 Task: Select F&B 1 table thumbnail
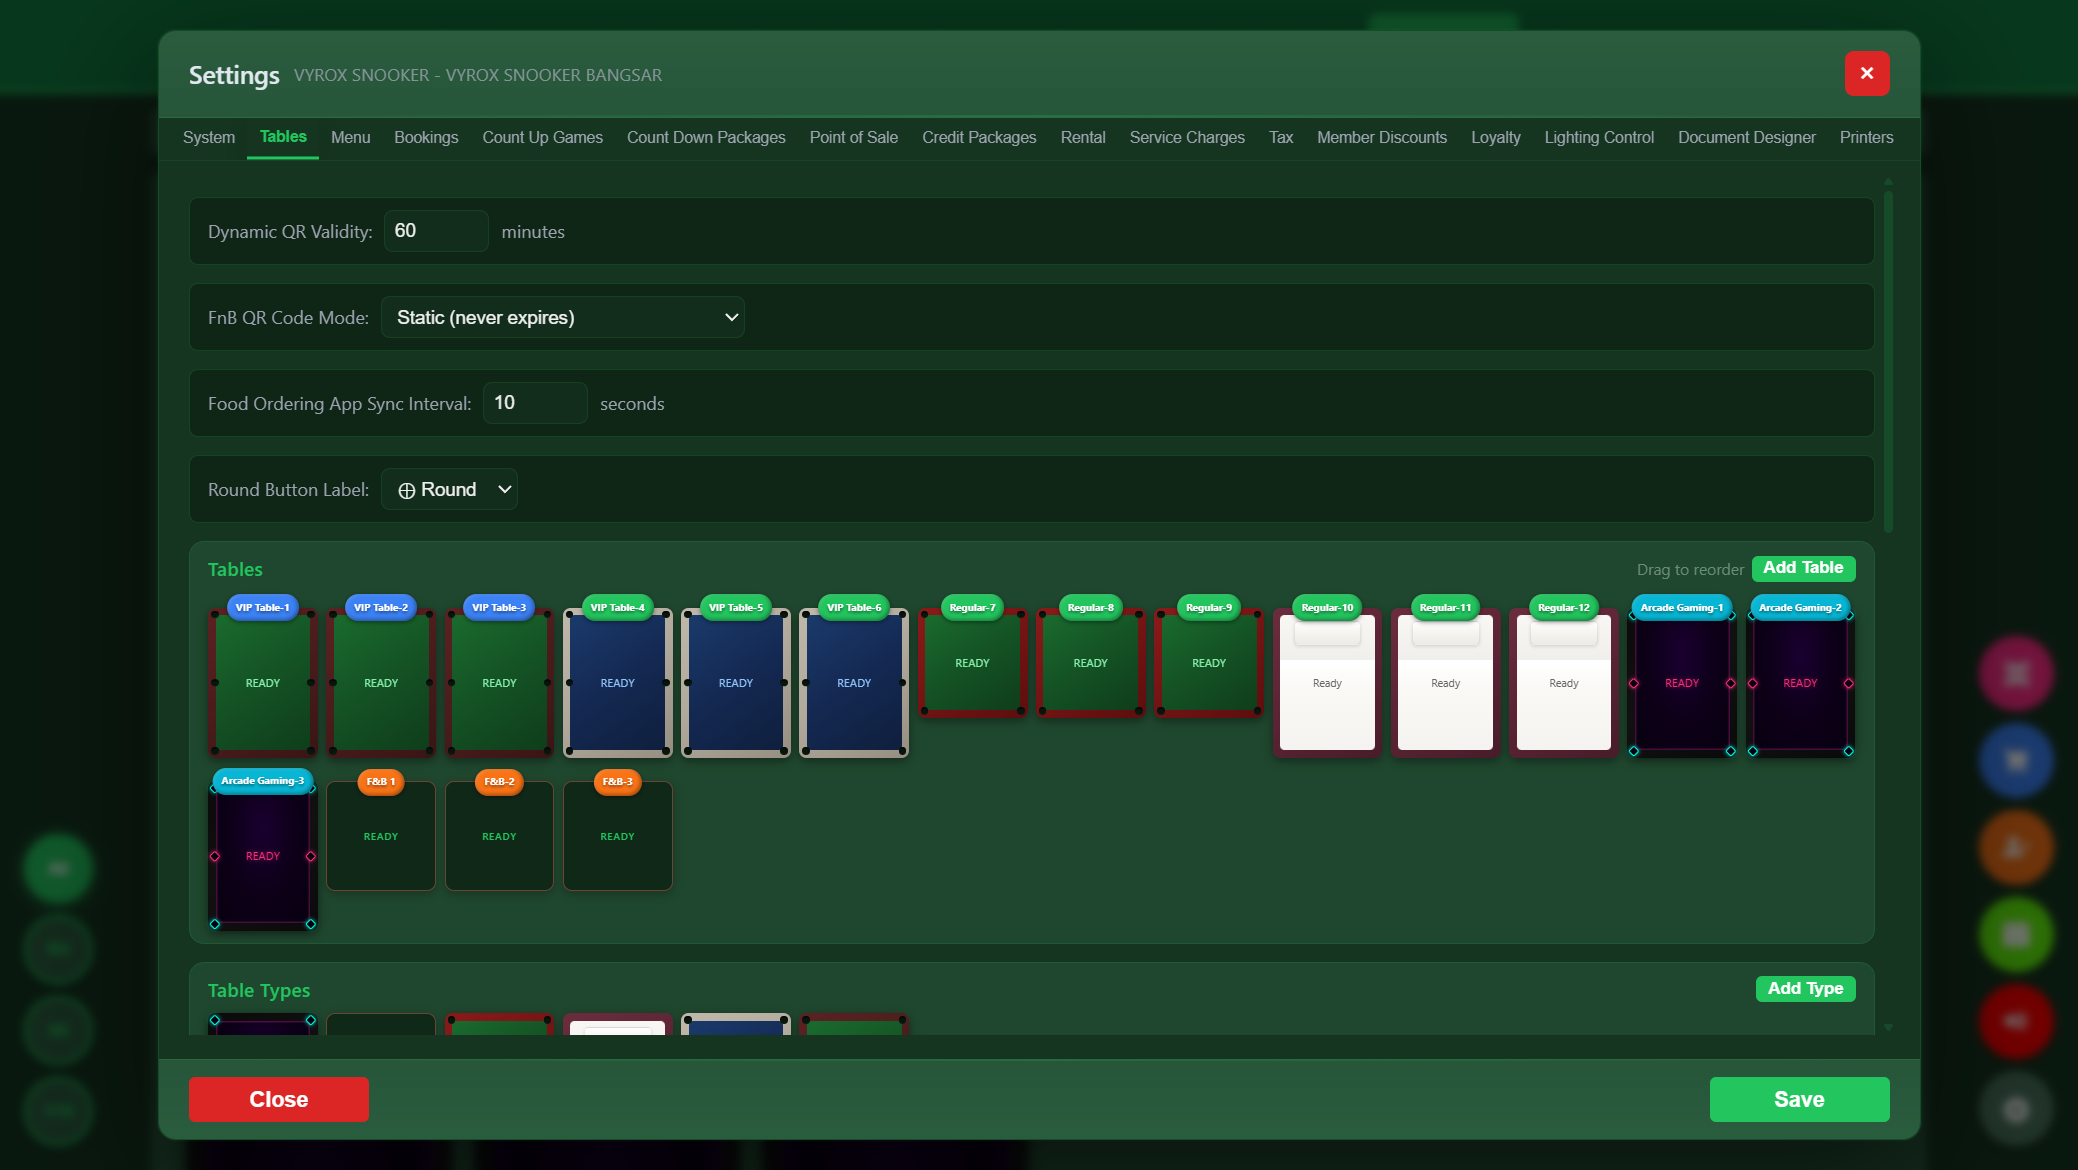(381, 830)
